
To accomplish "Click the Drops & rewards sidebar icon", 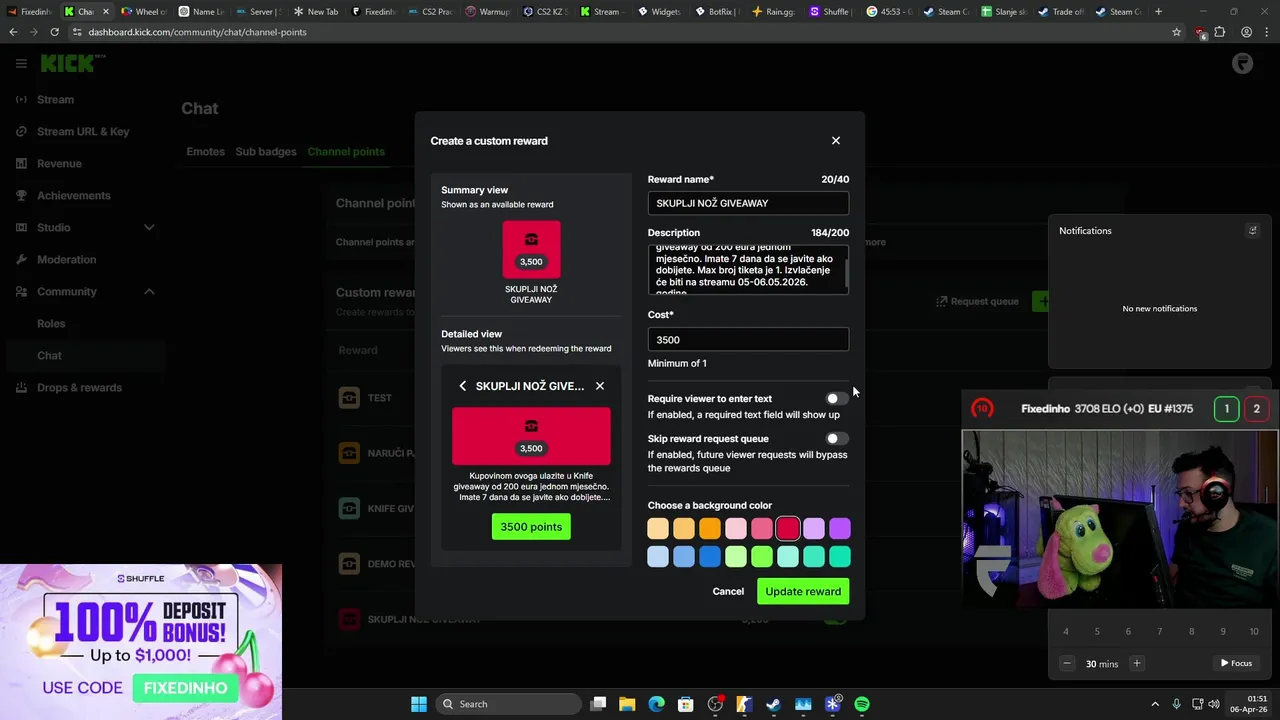I will [21, 387].
